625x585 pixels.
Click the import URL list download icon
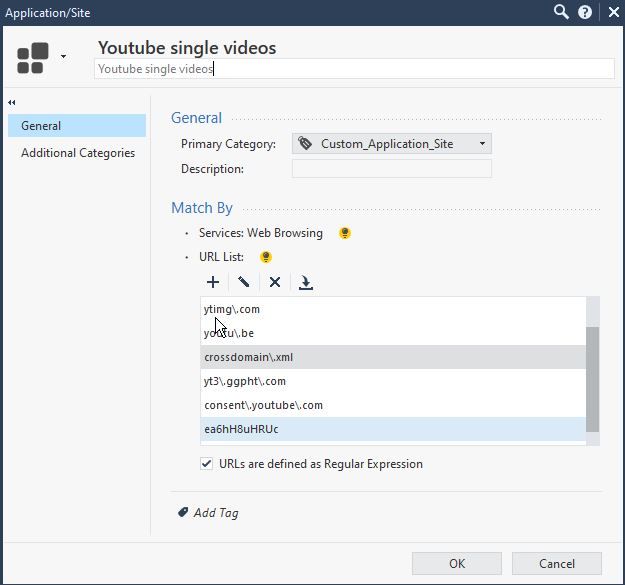(306, 283)
